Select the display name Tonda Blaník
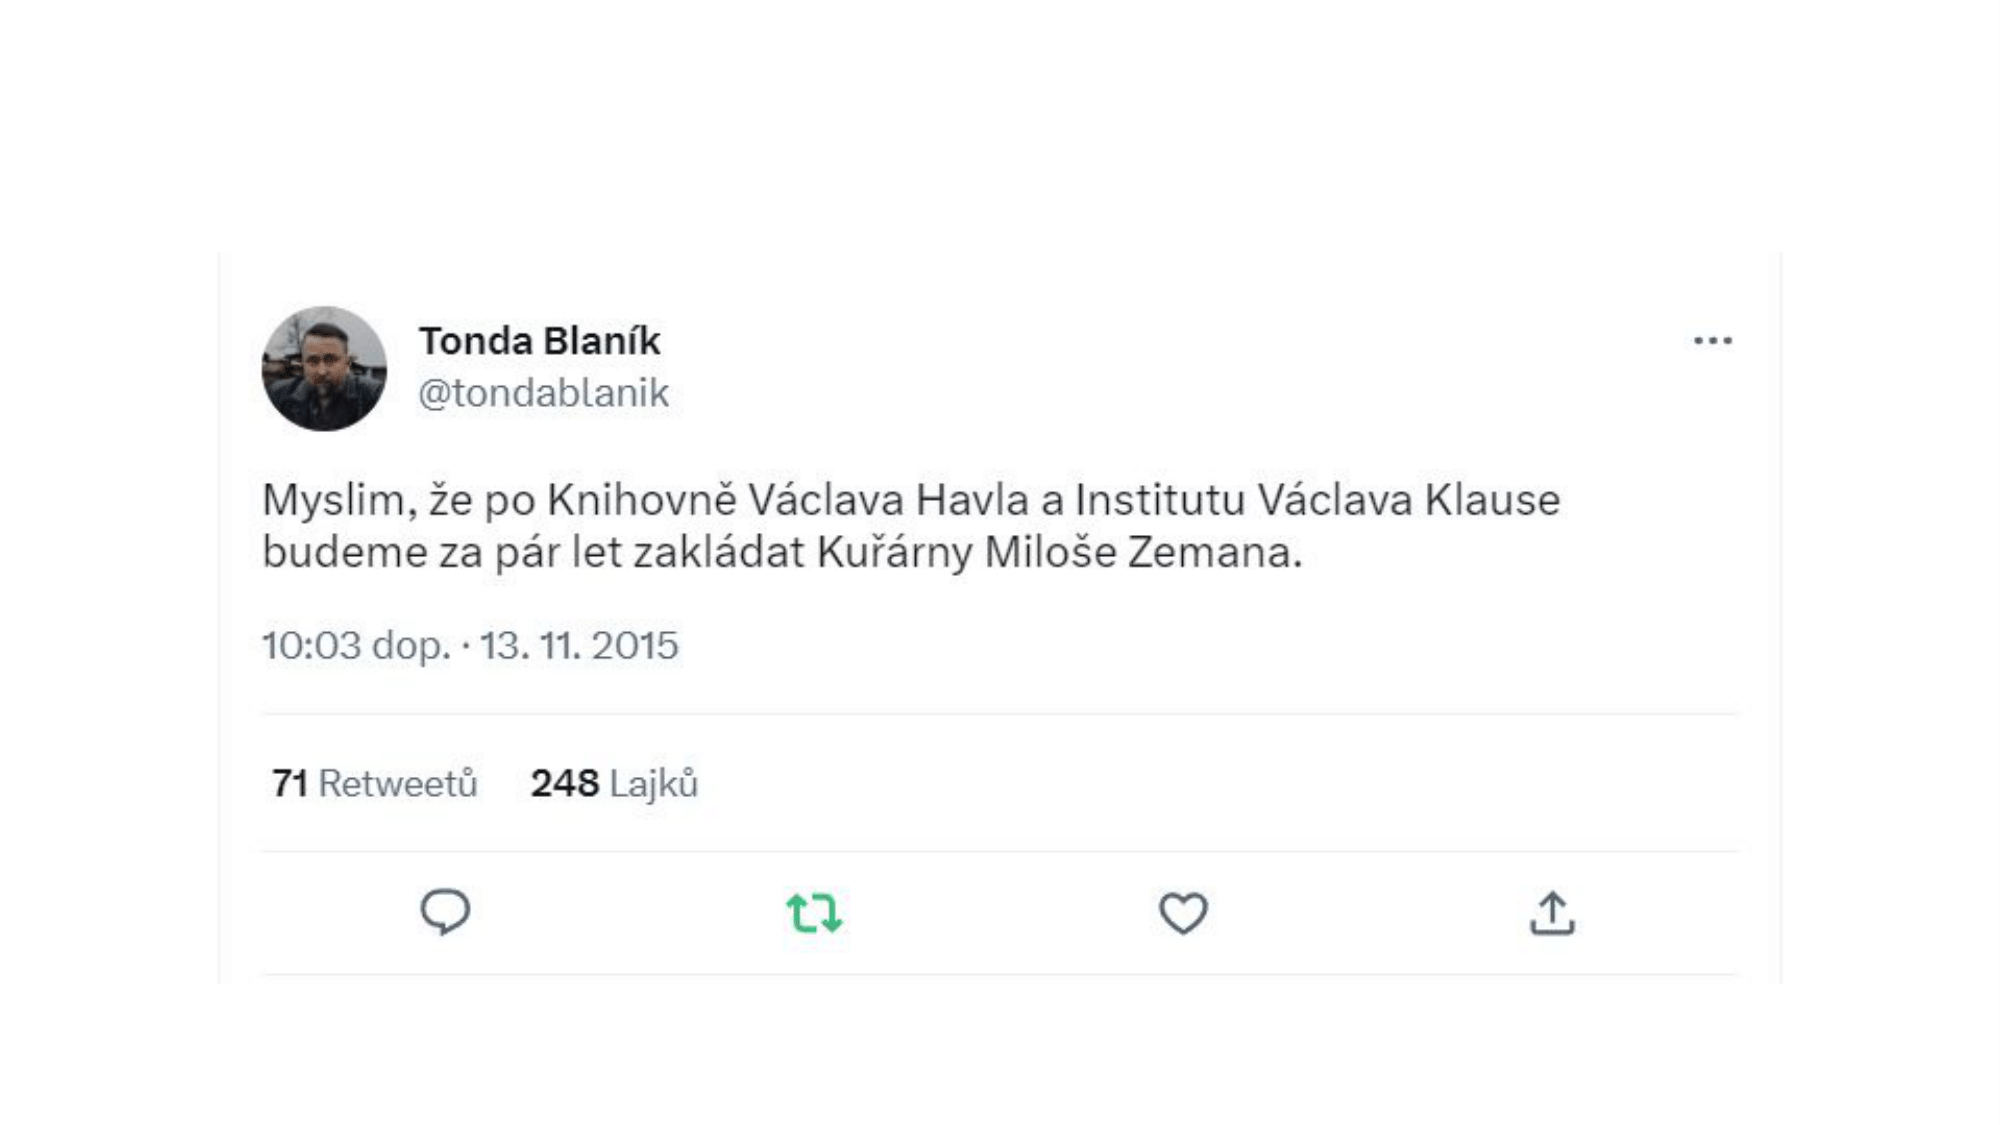 pos(540,341)
